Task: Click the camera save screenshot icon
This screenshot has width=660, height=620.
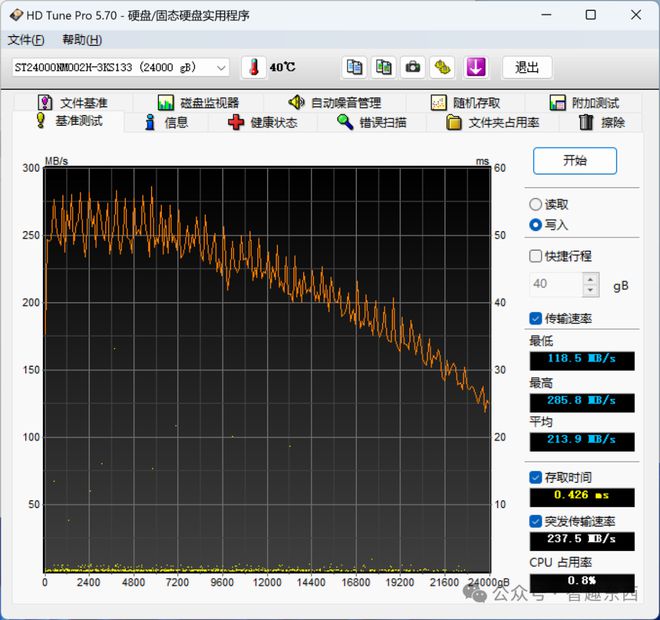Action: 412,67
